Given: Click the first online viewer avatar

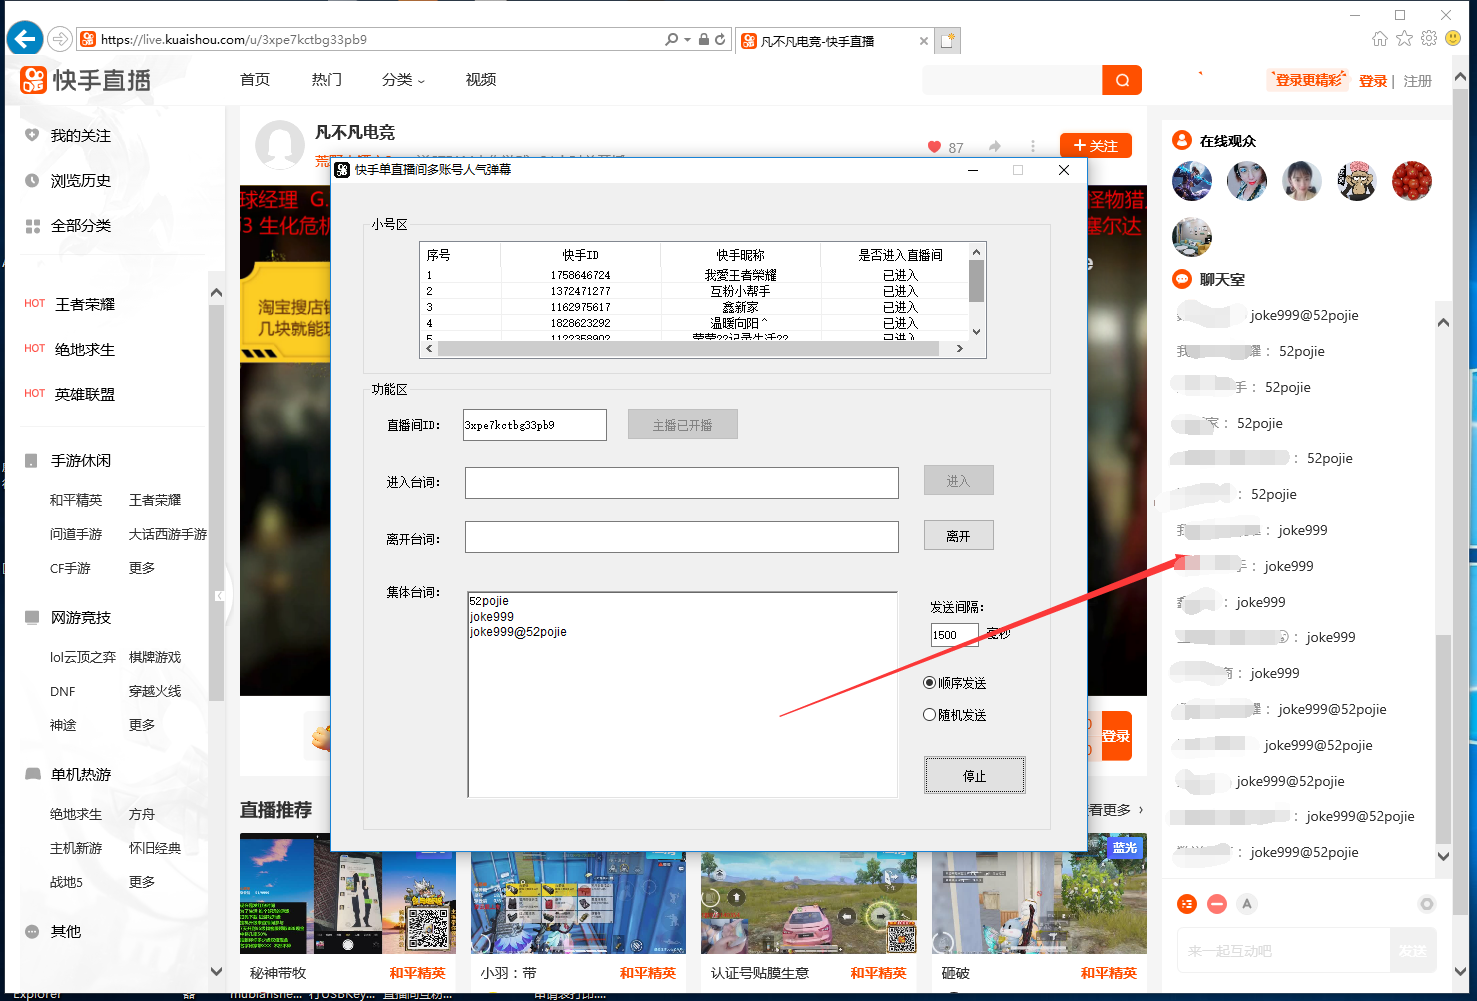Looking at the screenshot, I should 1192,181.
